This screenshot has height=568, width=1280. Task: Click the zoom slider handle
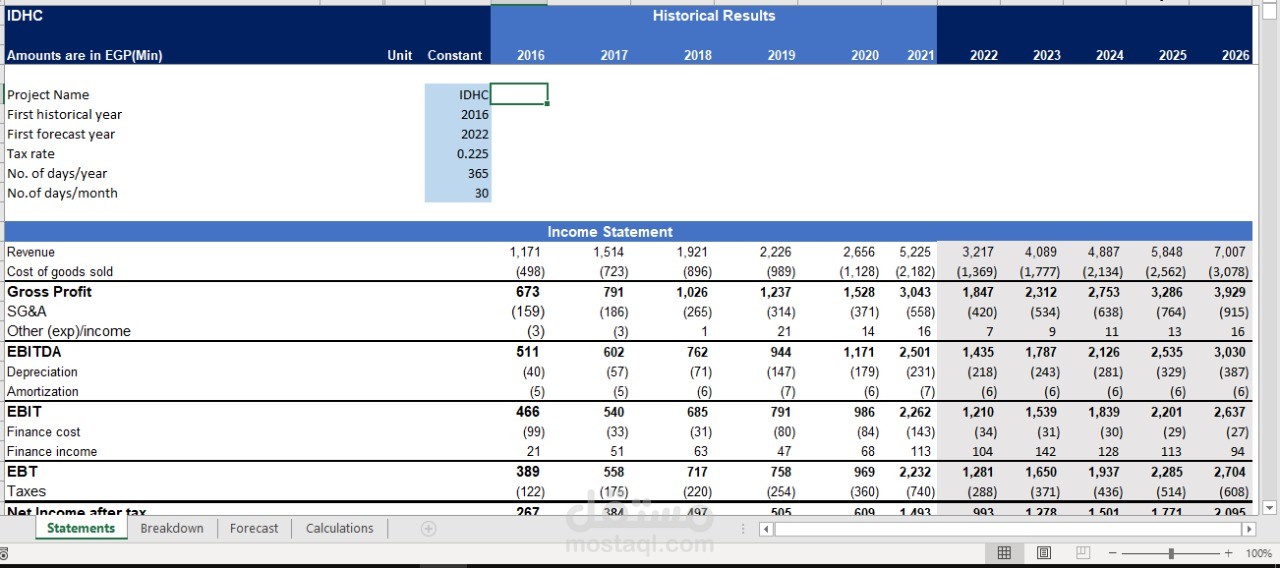point(1171,553)
